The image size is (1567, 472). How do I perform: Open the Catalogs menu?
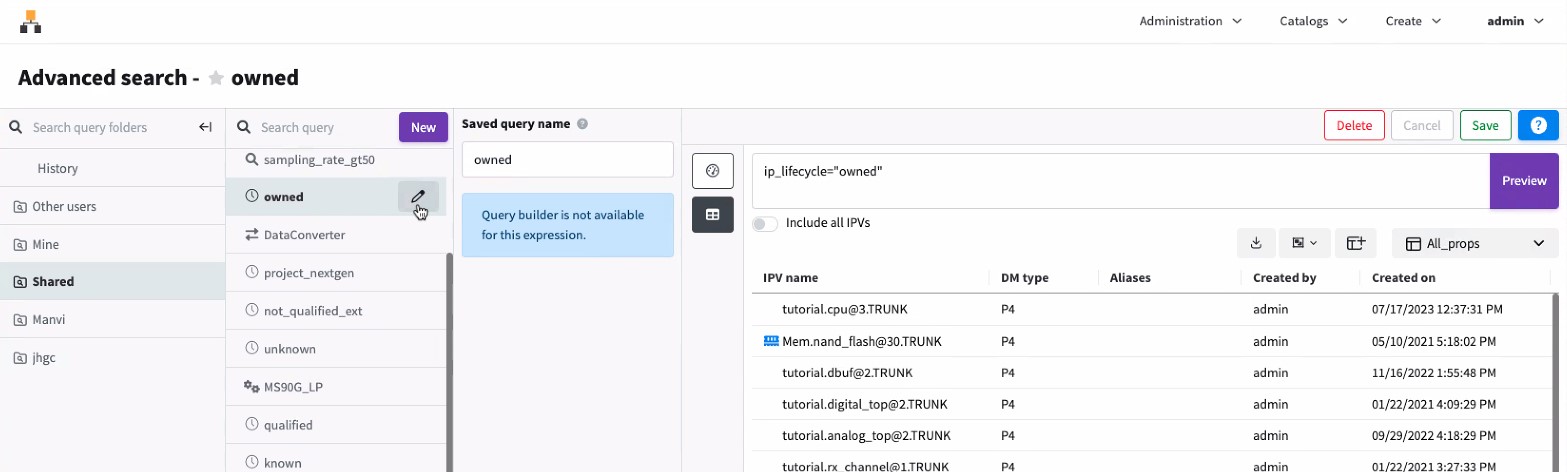1311,20
